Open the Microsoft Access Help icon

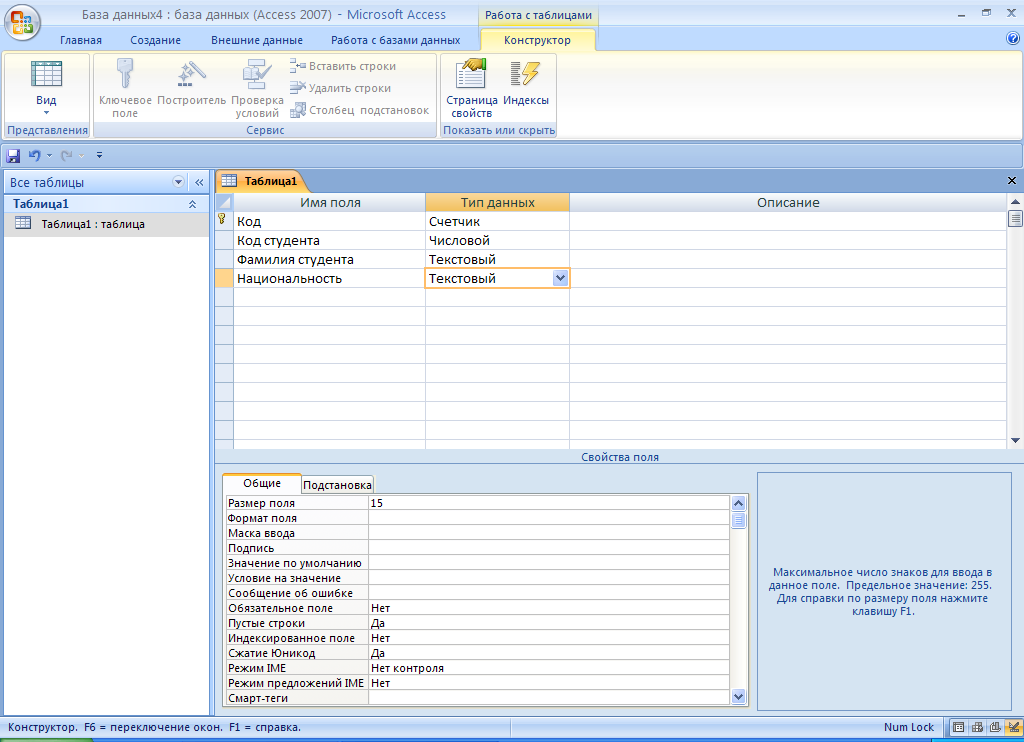(1013, 39)
